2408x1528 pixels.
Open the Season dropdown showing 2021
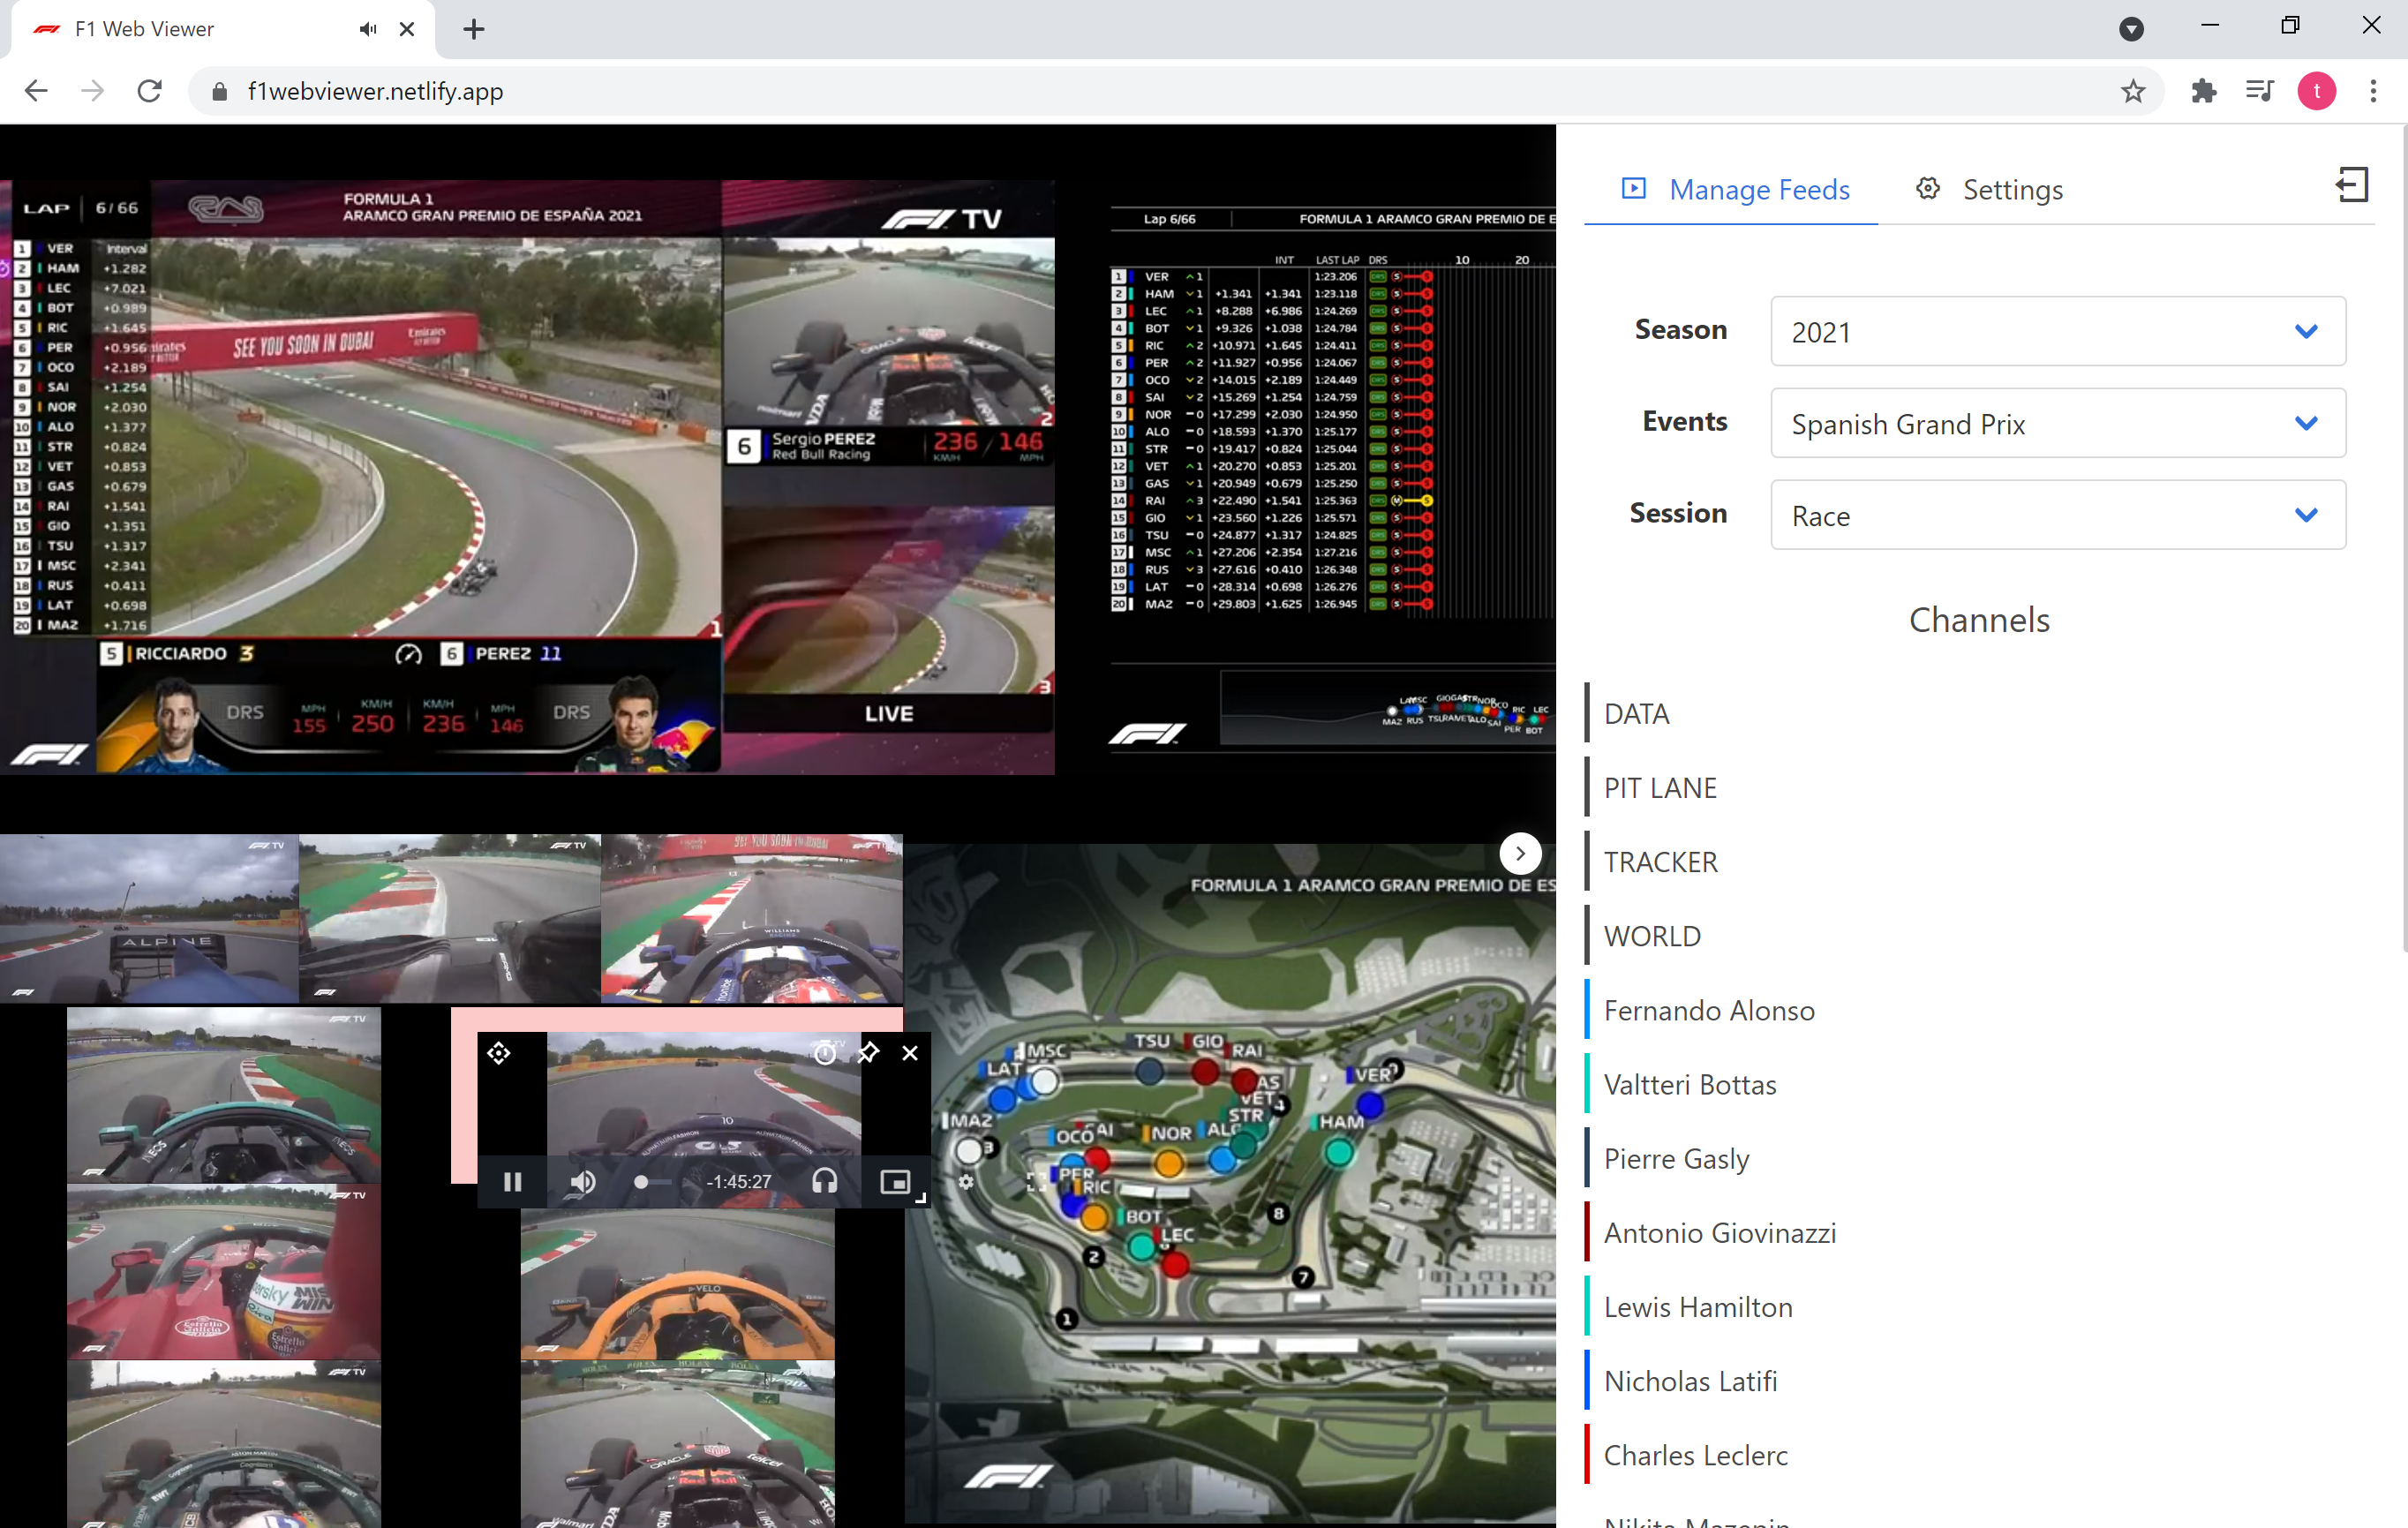click(x=2057, y=331)
